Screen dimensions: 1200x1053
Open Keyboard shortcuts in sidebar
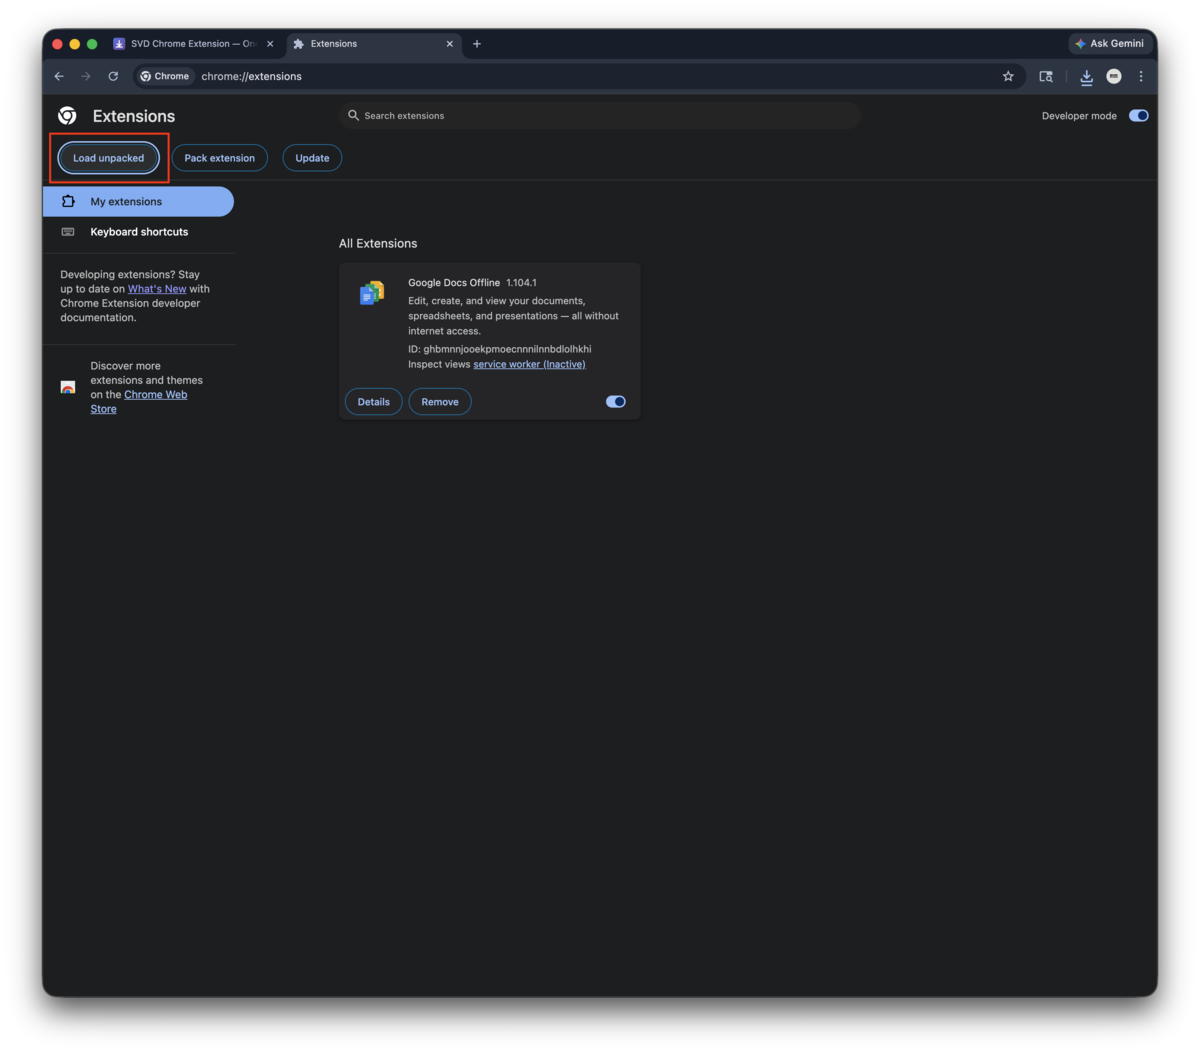pyautogui.click(x=138, y=232)
